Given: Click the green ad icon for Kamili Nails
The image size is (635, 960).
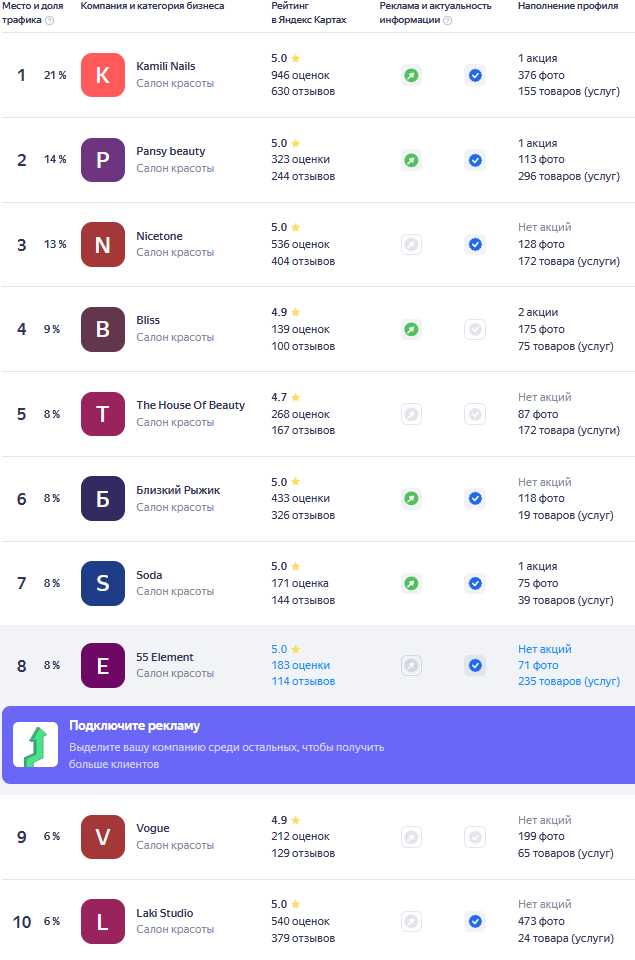Looking at the screenshot, I should 411,75.
